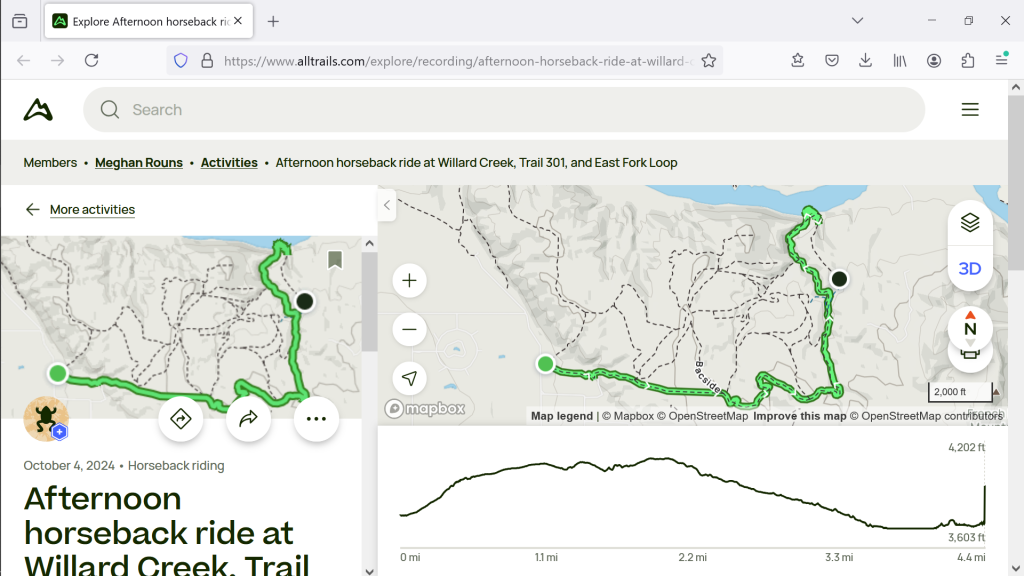1024x576 pixels.
Task: Open the hamburger site menu
Action: click(969, 110)
